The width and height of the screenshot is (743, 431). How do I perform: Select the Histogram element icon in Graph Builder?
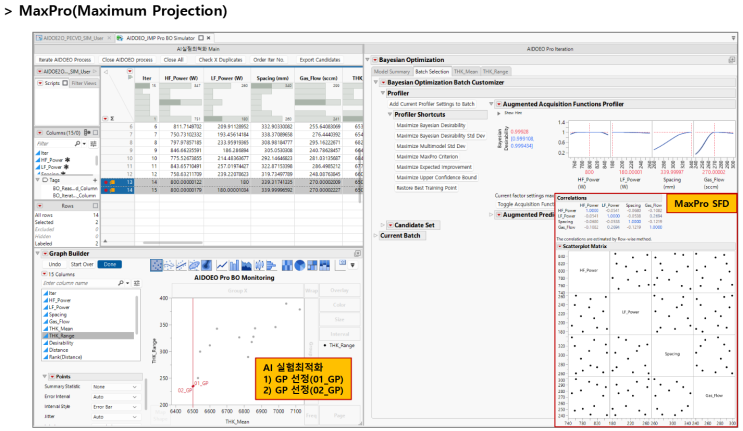coord(271,265)
